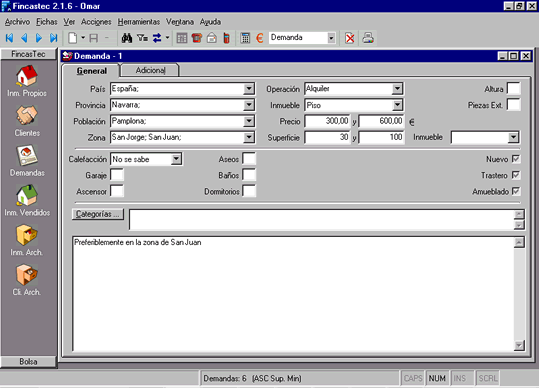Viewport: 539px width, 388px height.
Task: Open the calculator tool
Action: pyautogui.click(x=245, y=38)
